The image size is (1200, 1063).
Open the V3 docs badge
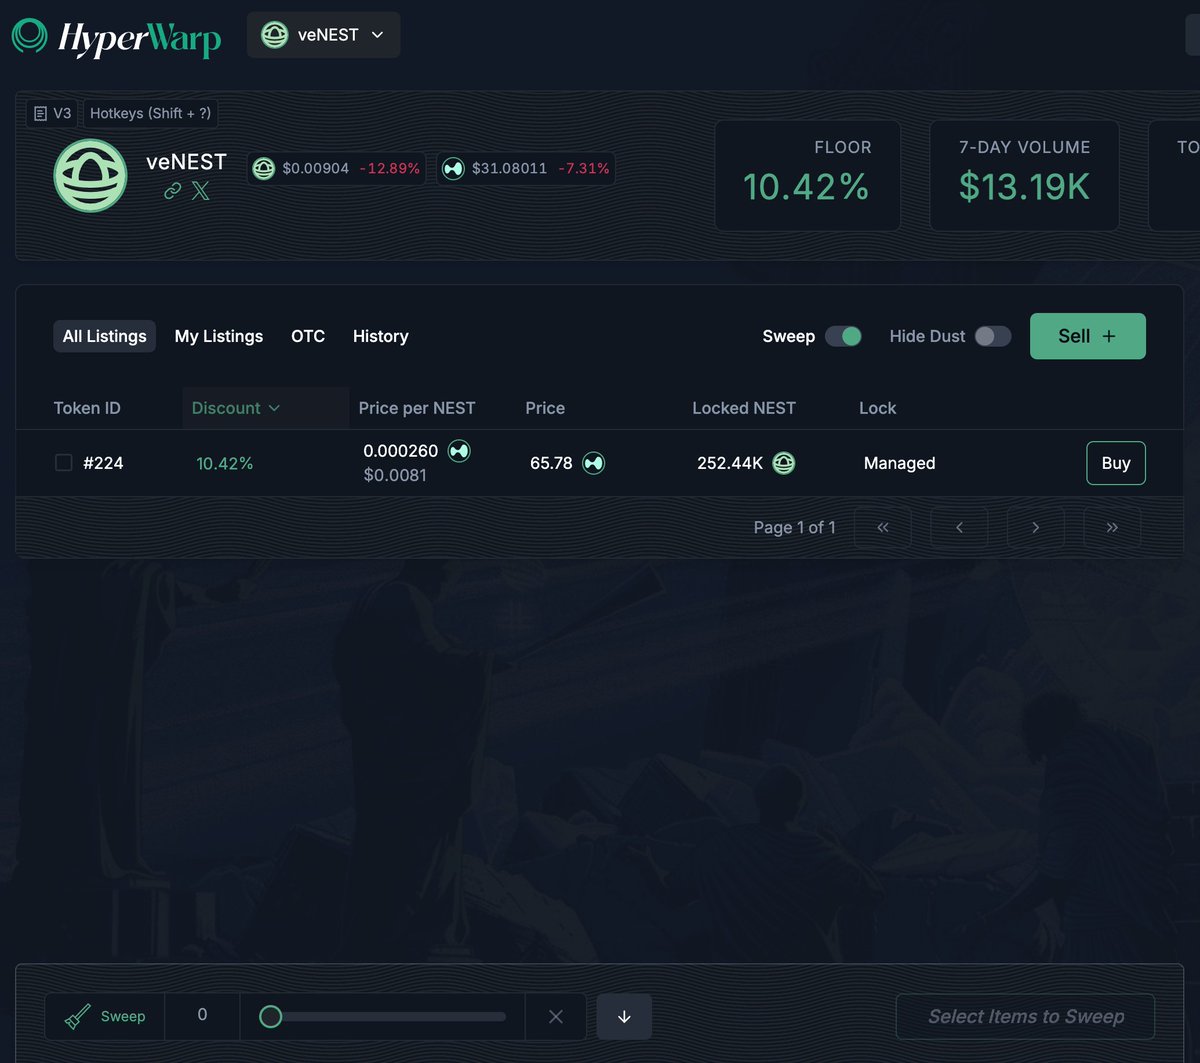pos(52,113)
